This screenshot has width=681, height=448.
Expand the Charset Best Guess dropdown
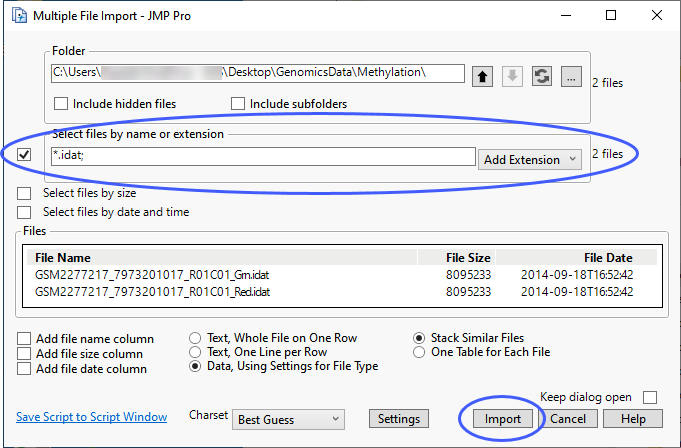click(289, 419)
